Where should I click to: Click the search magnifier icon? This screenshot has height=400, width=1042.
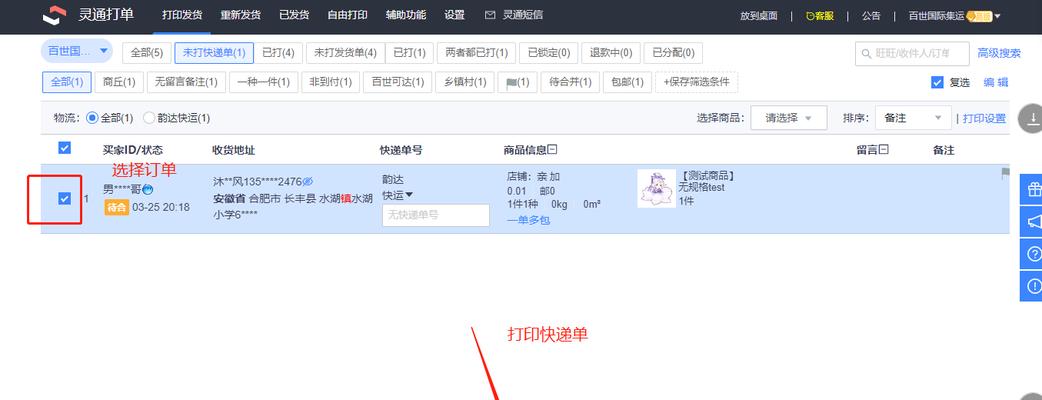(x=866, y=53)
